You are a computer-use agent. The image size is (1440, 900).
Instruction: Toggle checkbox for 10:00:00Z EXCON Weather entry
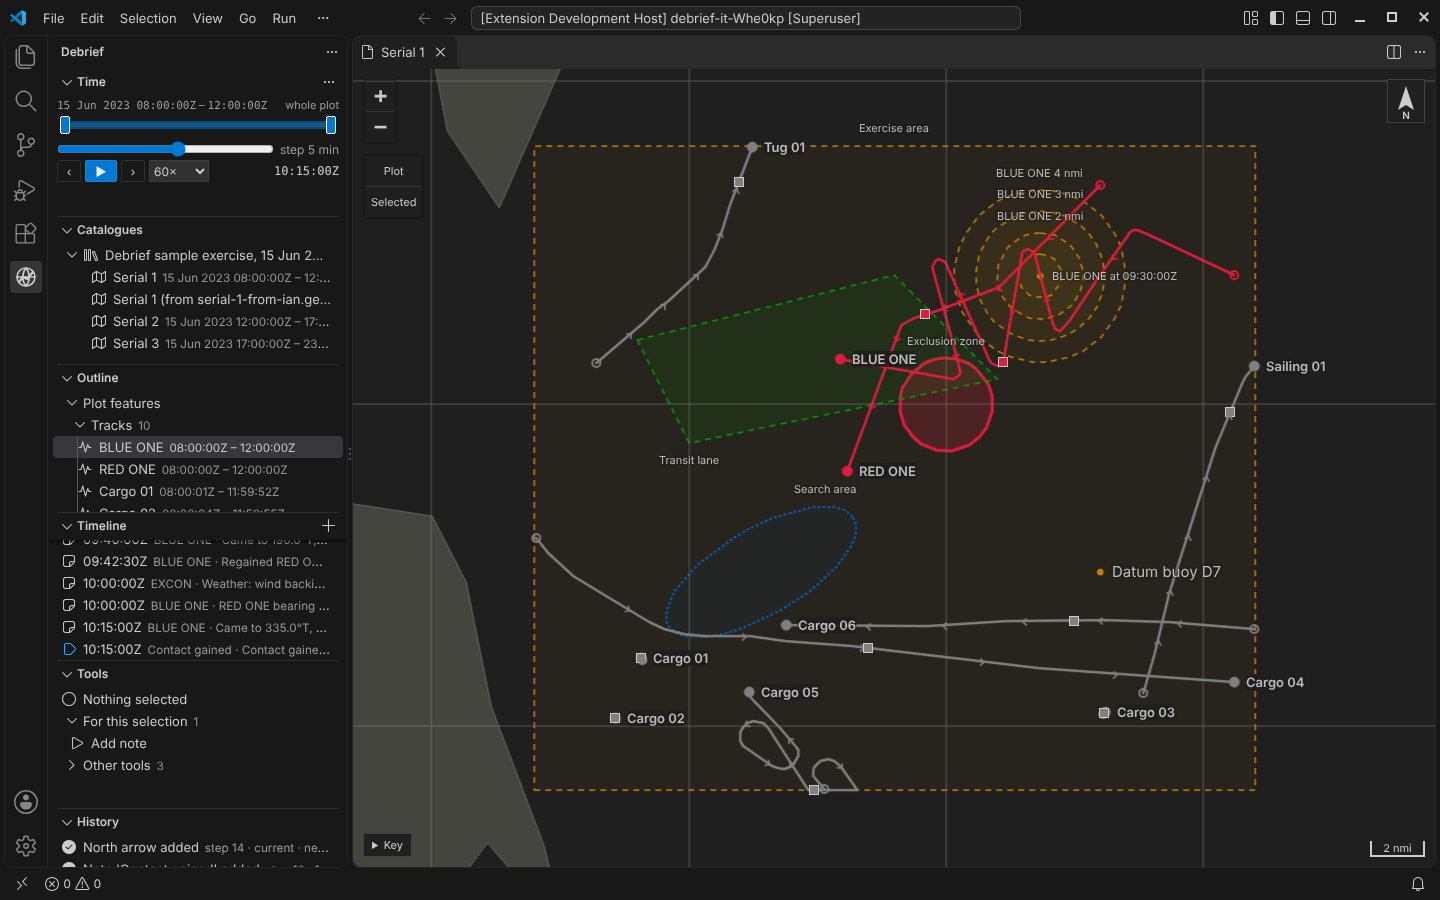(69, 583)
